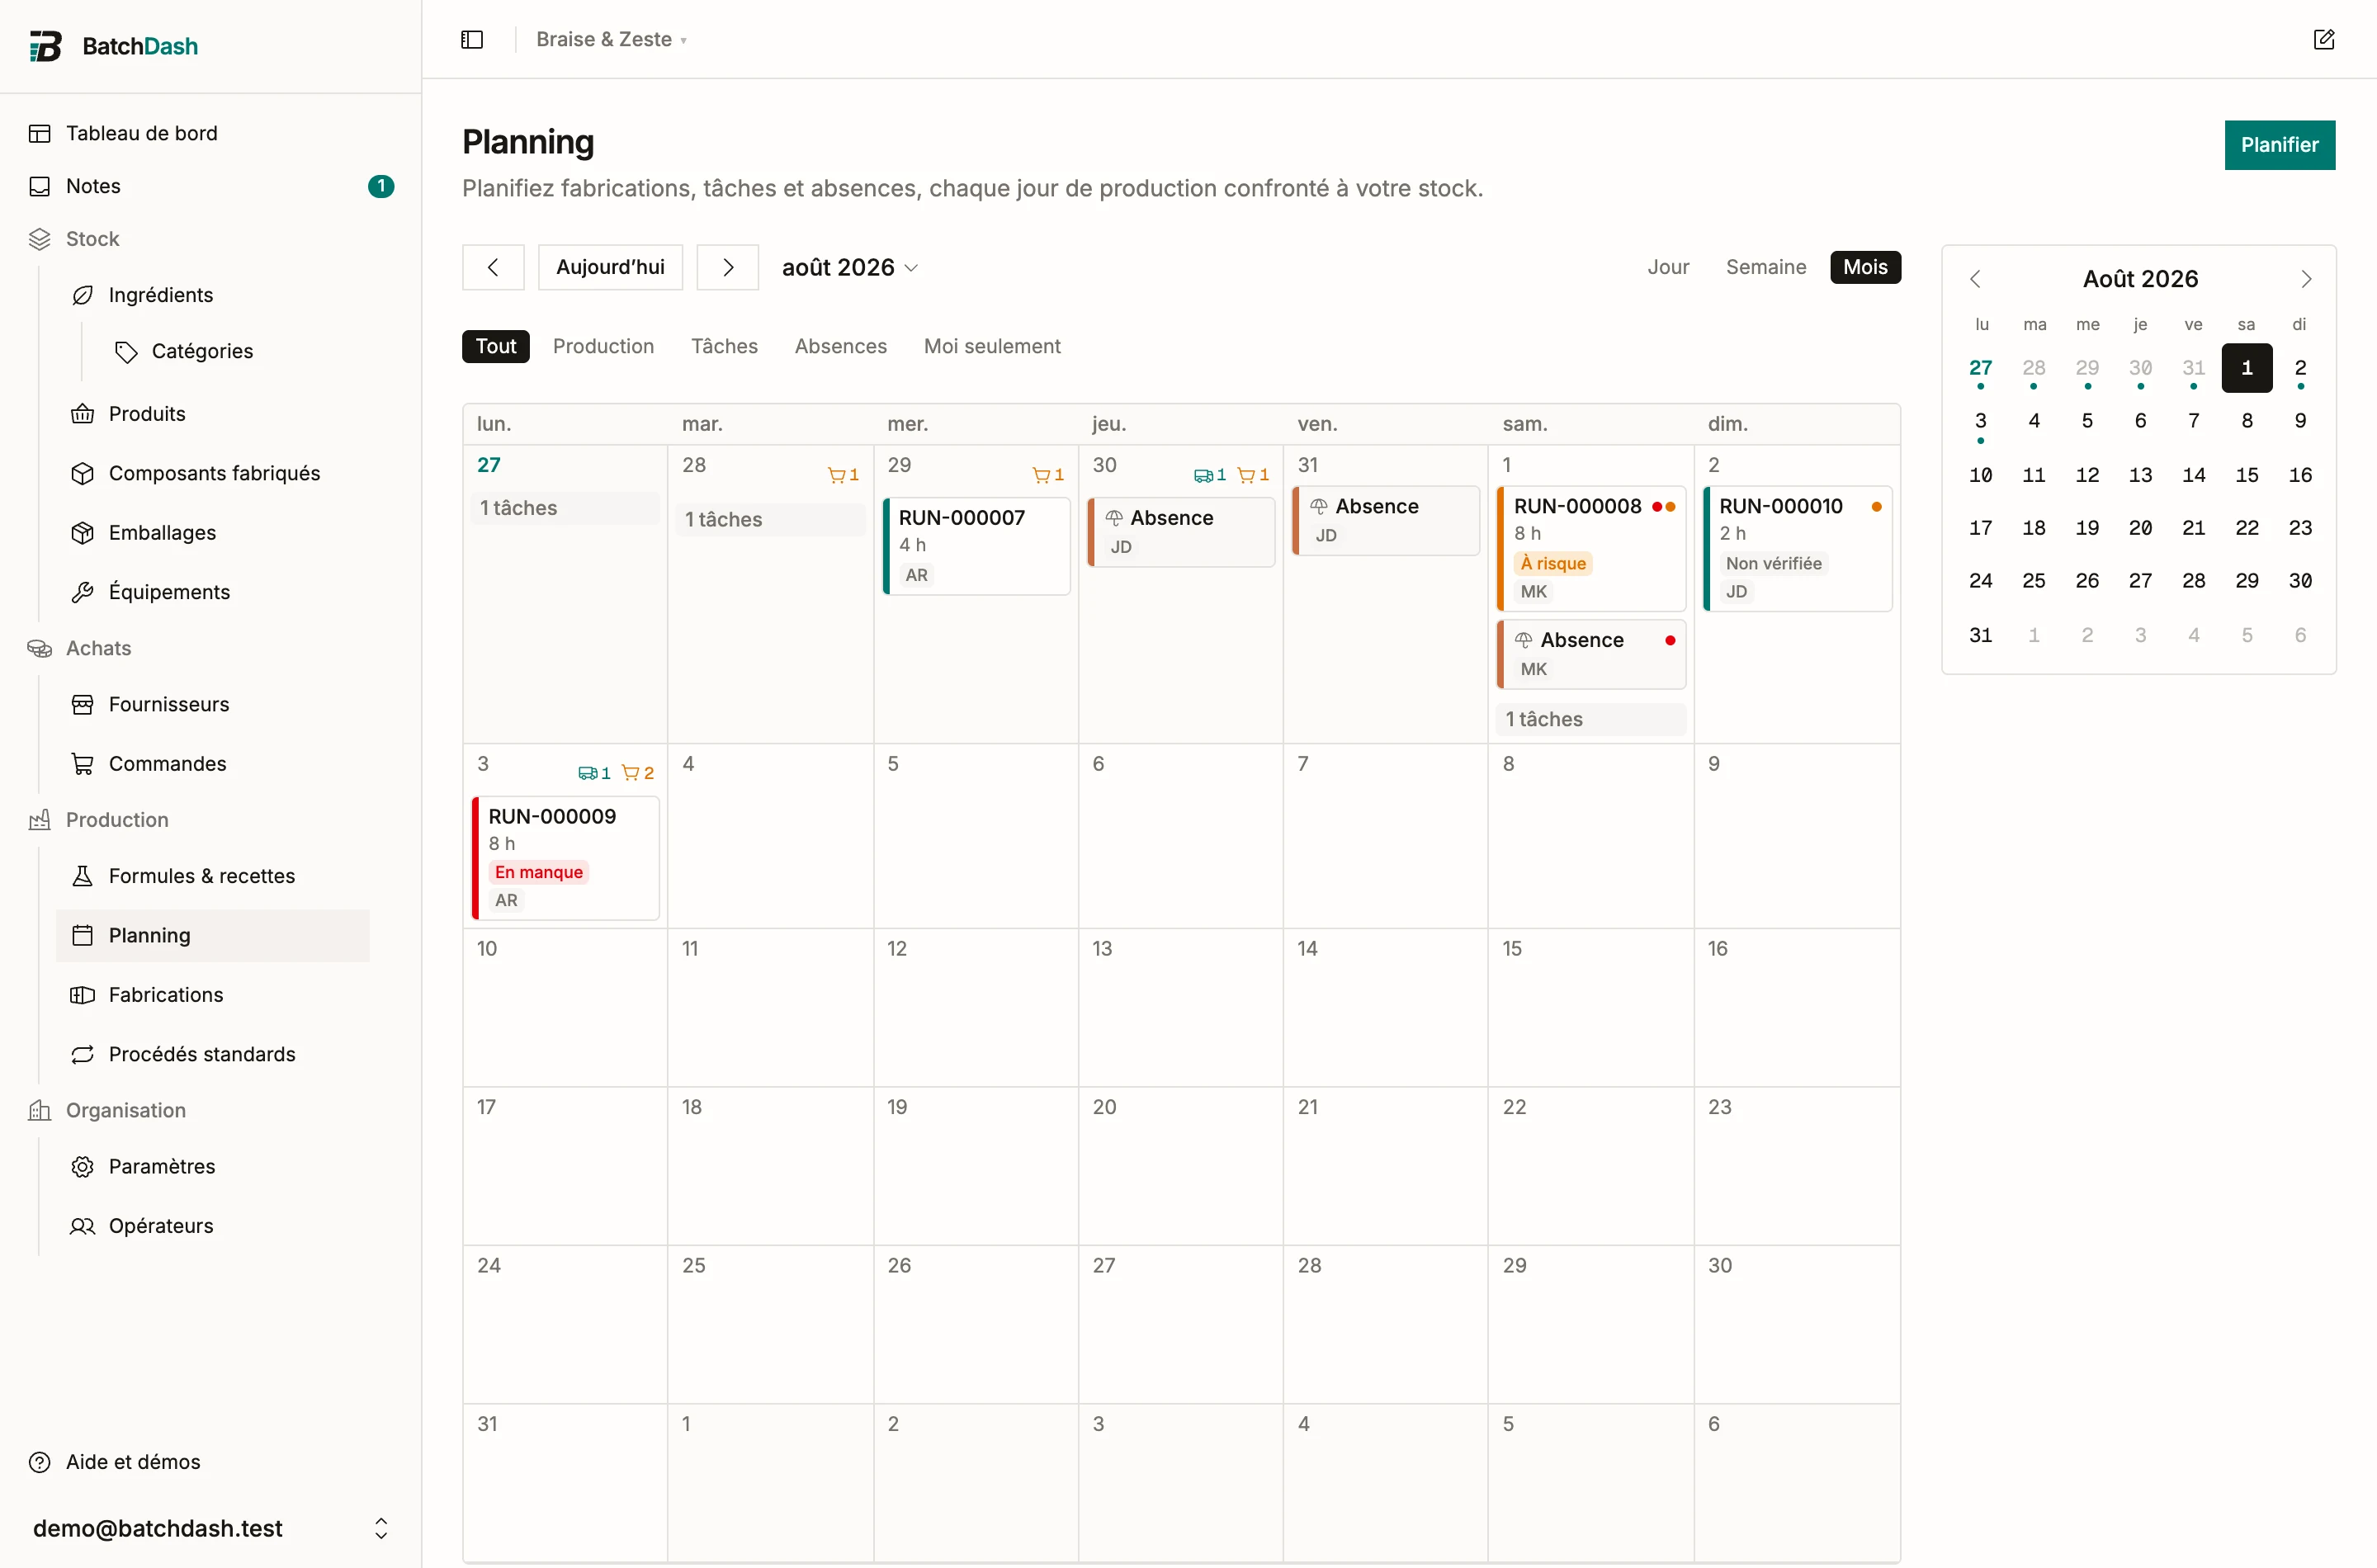Image resolution: width=2377 pixels, height=1568 pixels.
Task: Expand the Braise & Zeste workspace selector
Action: [x=612, y=39]
